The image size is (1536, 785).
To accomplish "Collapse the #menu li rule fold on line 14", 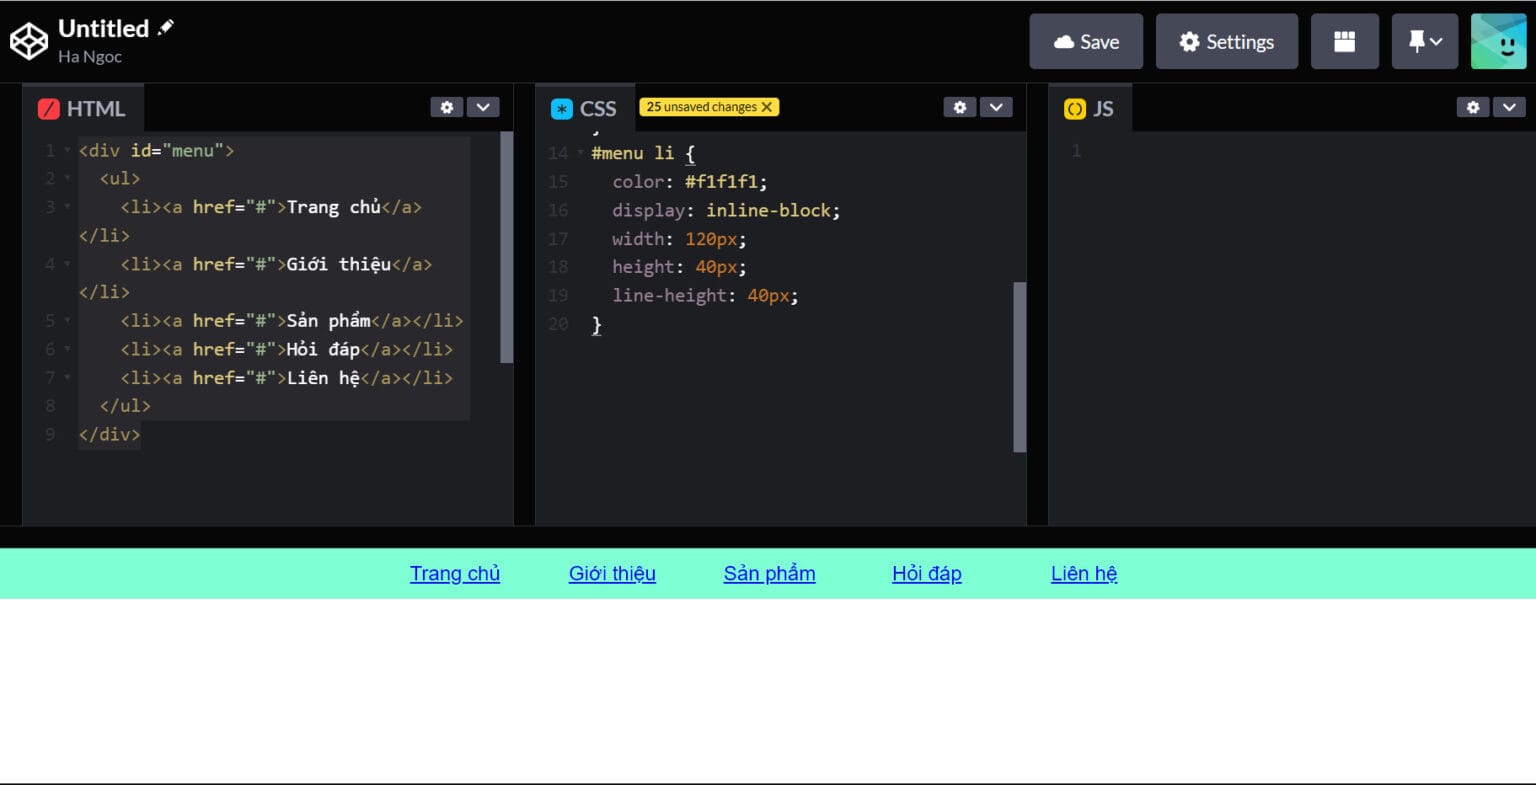I will click(x=581, y=153).
